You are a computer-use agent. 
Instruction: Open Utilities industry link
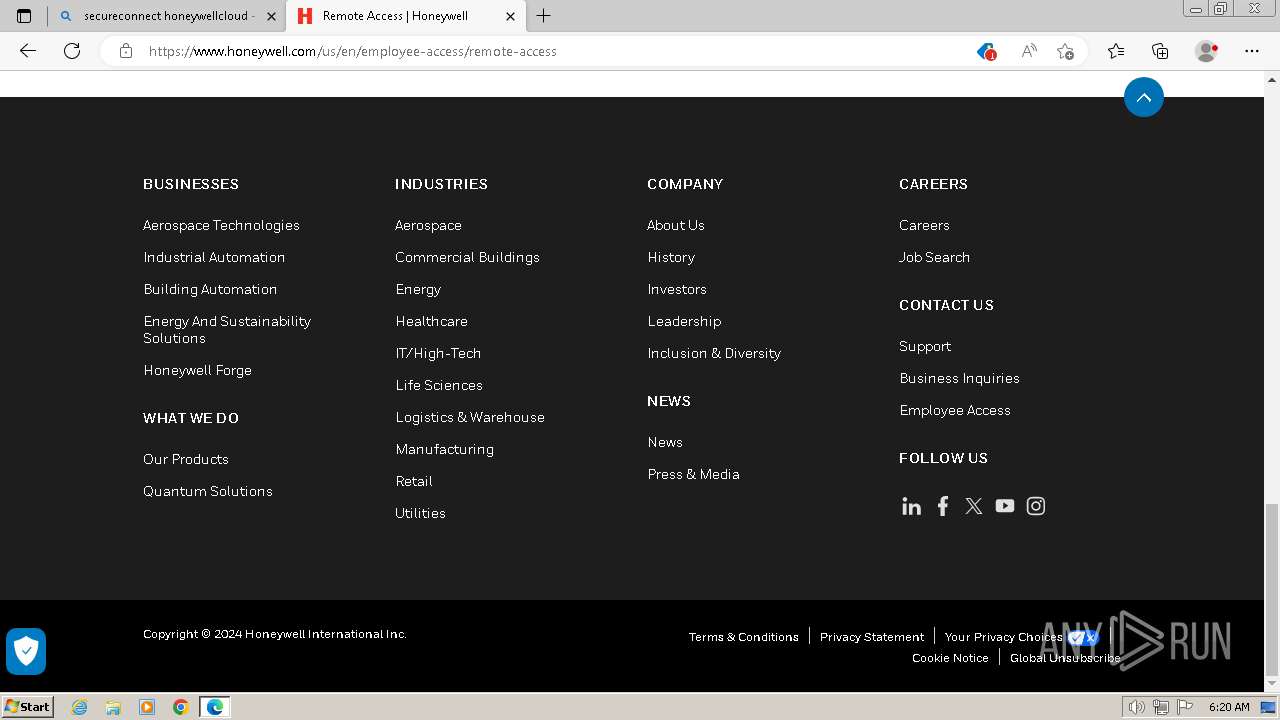point(420,513)
